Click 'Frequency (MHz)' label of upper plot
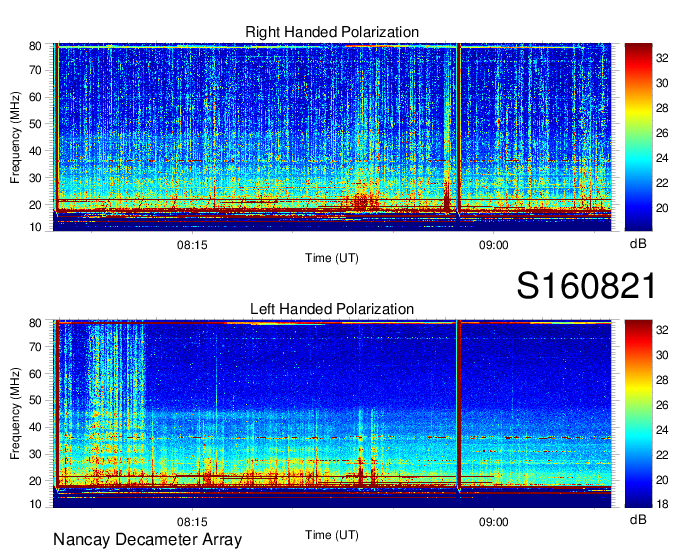 point(15,138)
